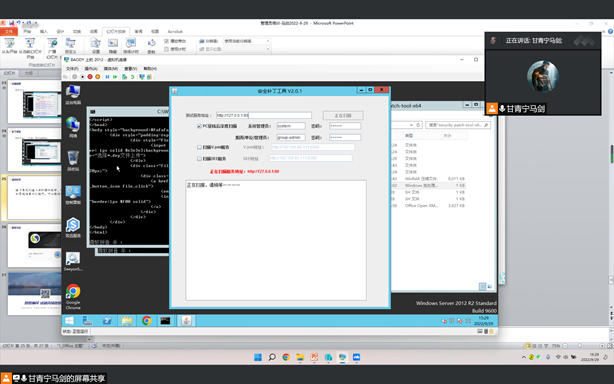Click Windows Start button in VM taskbar
This screenshot has width=614, height=384.
point(69,321)
